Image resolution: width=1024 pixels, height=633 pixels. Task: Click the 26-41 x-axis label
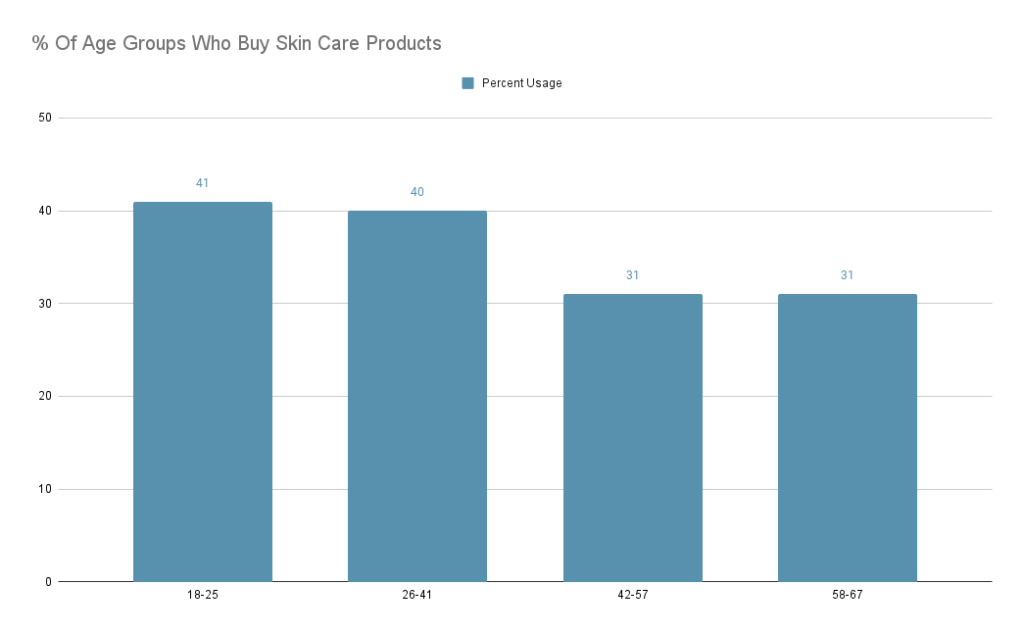417,595
